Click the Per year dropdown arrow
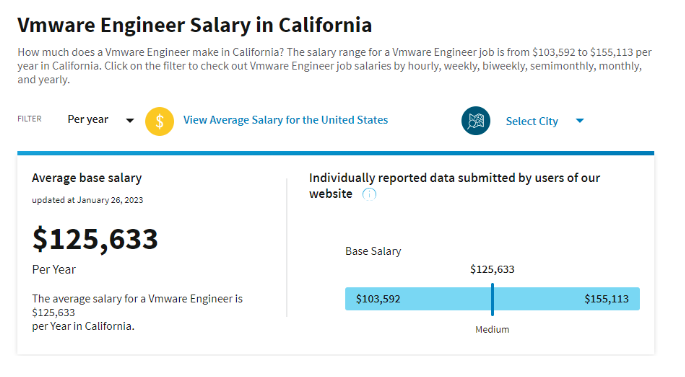The image size is (685, 377). [x=130, y=121]
